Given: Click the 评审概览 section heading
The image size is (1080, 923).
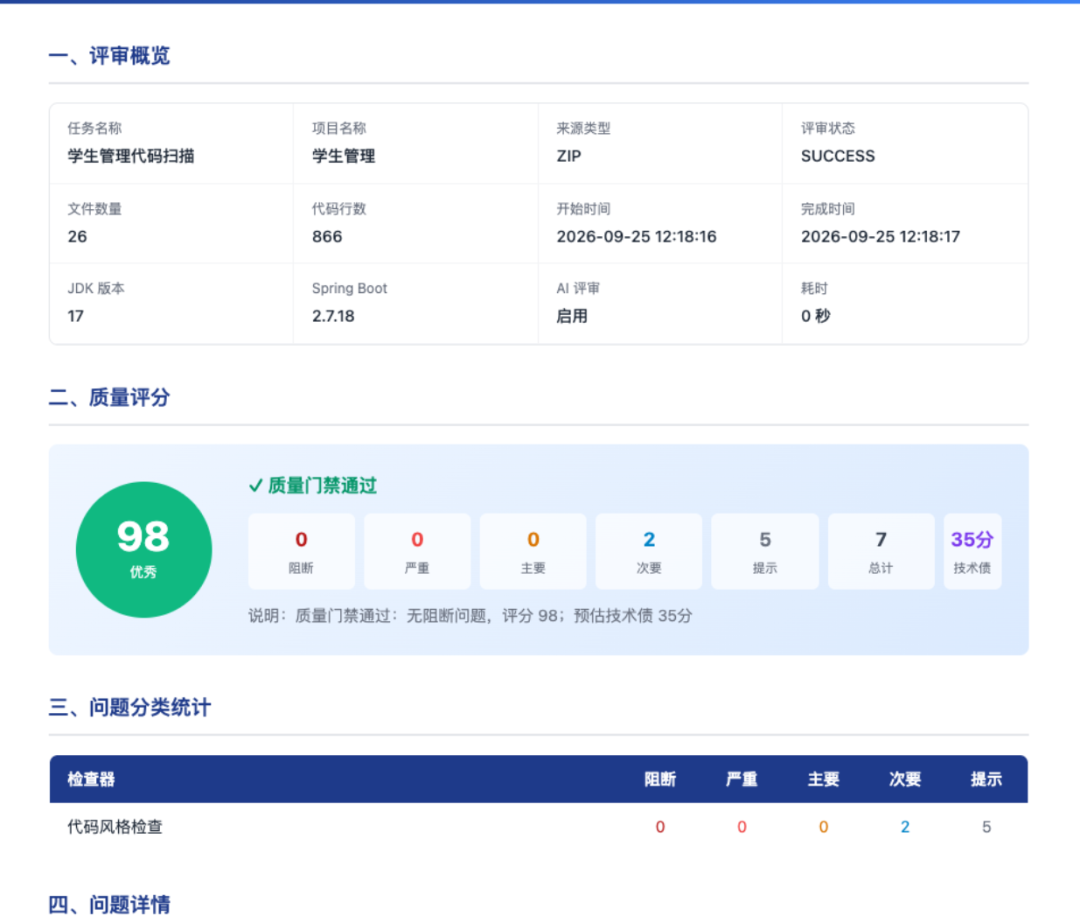Looking at the screenshot, I should [109, 56].
